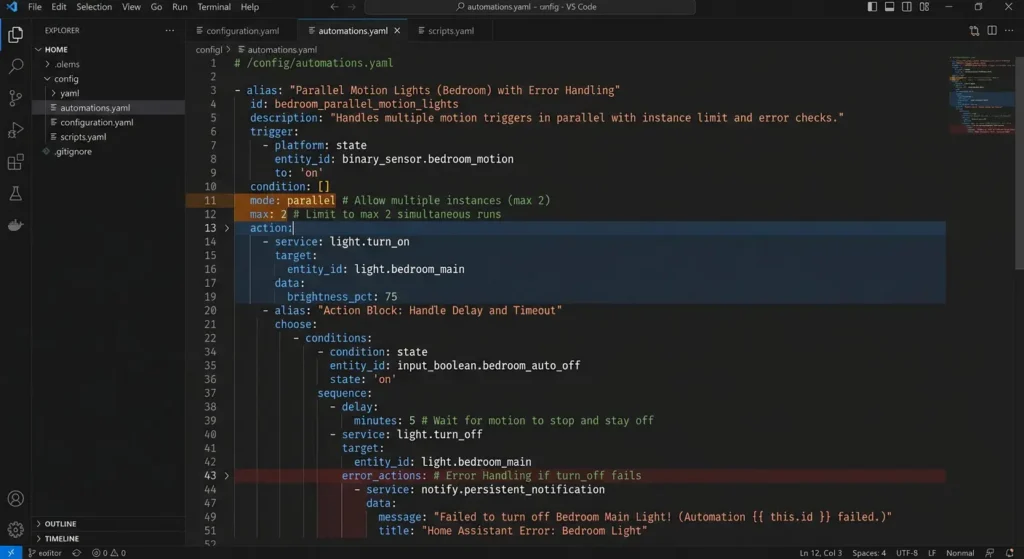Toggle primary side bar visibility
1024x559 pixels.
(x=872, y=7)
